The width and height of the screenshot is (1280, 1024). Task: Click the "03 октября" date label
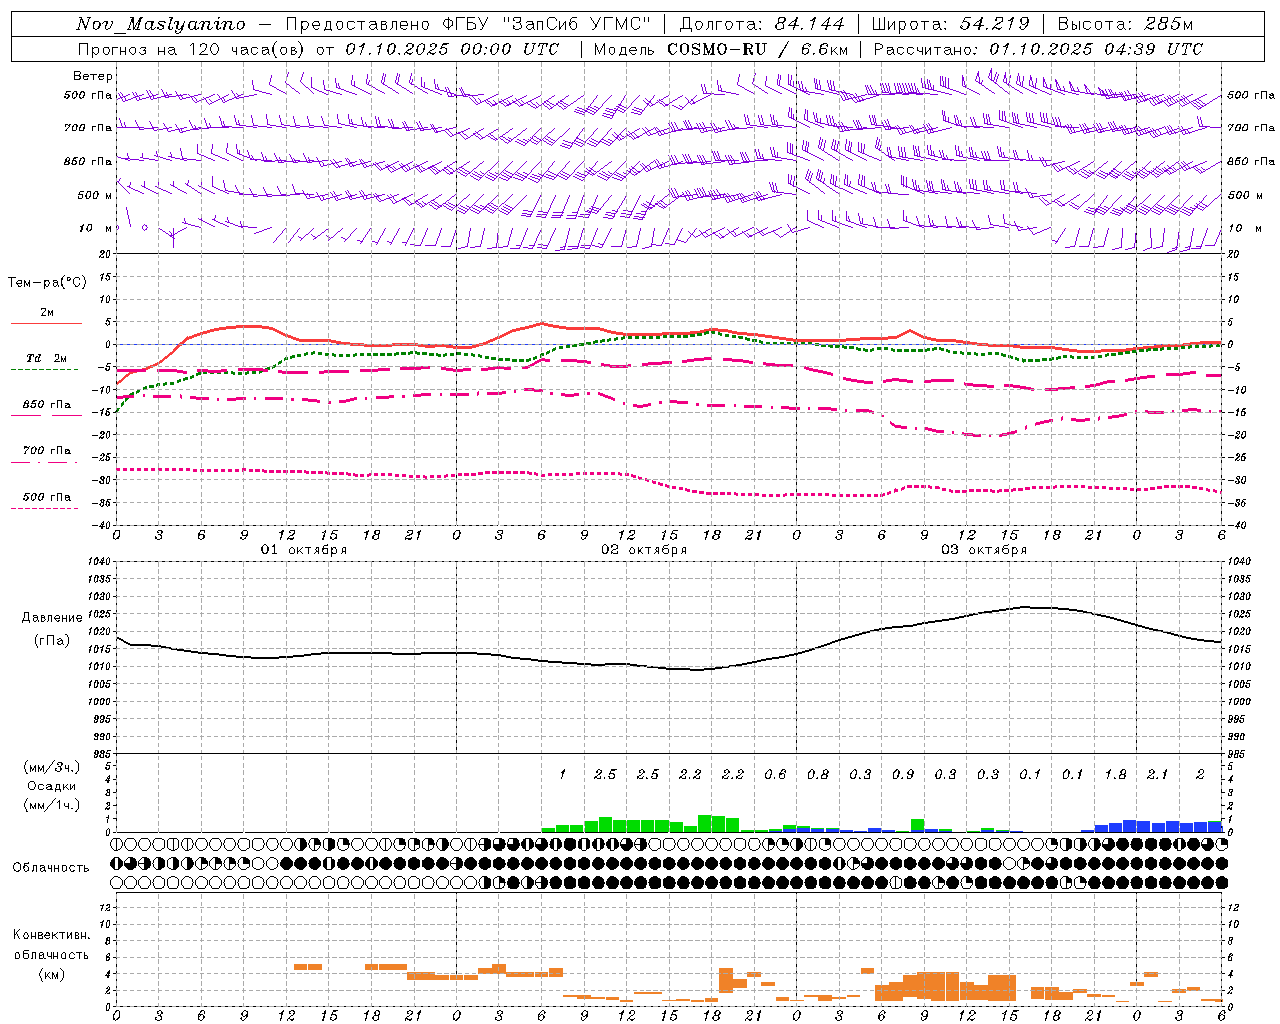coord(984,550)
